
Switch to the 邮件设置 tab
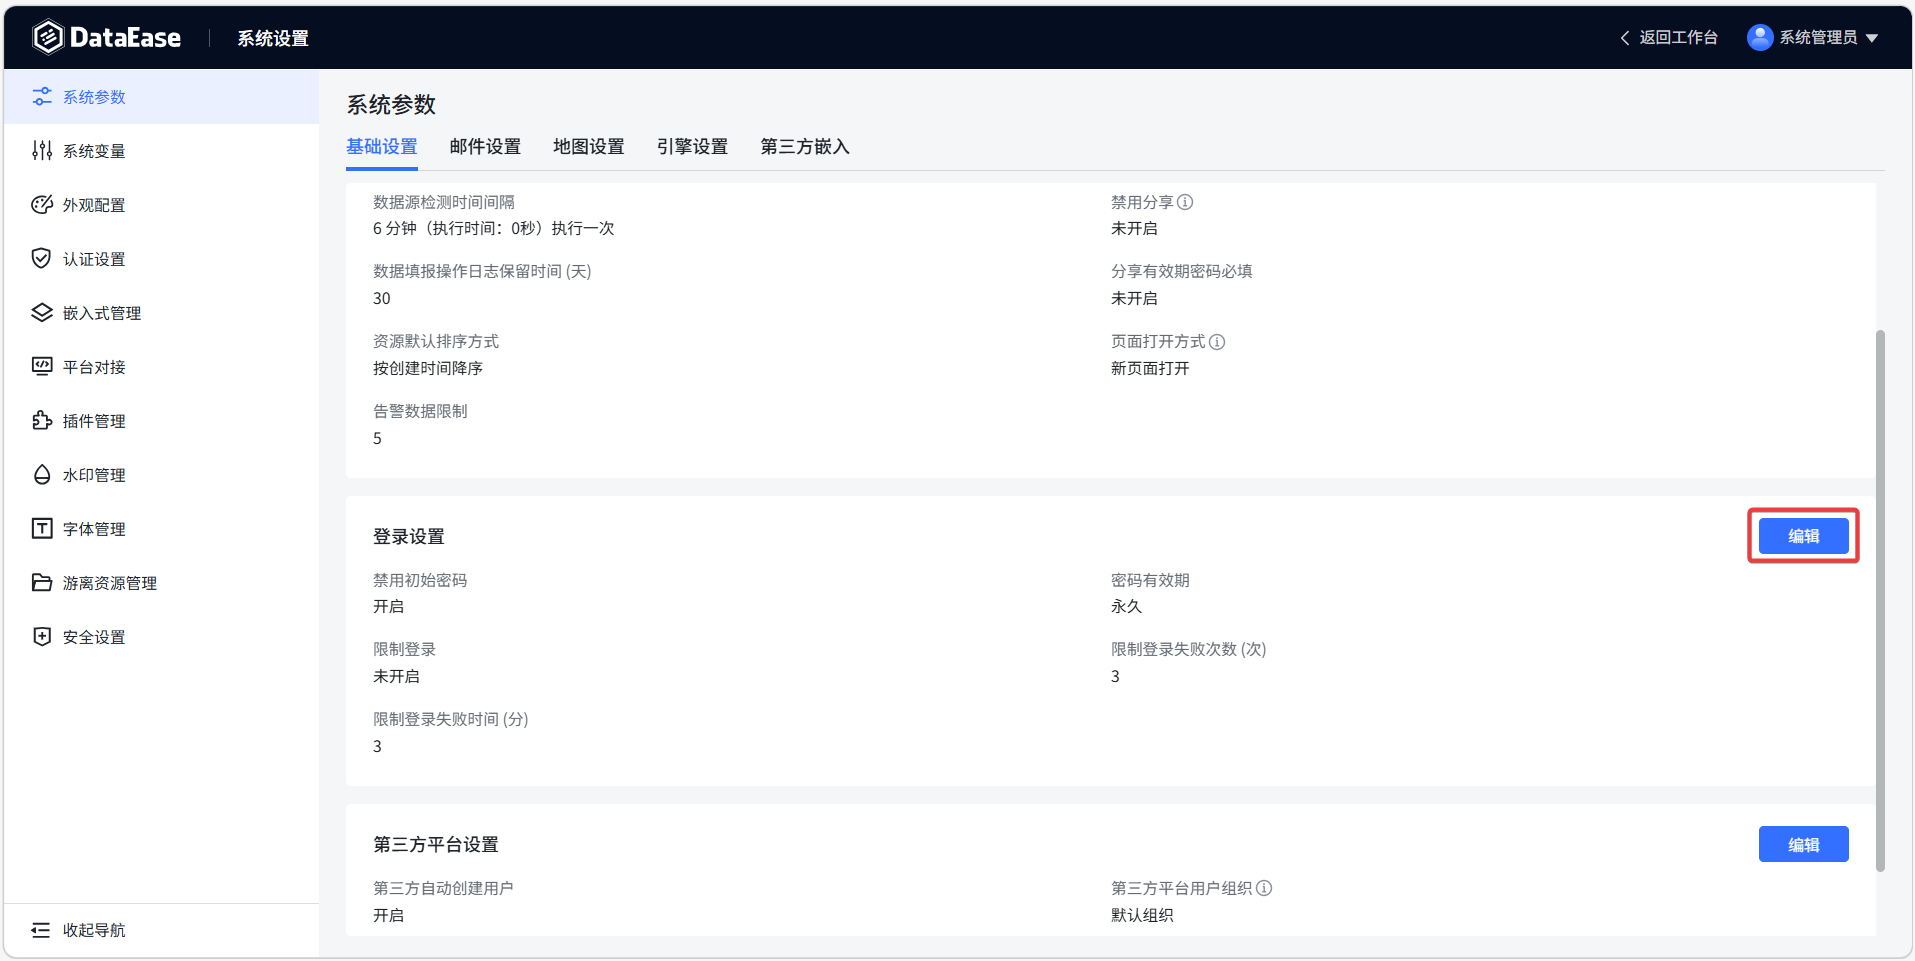coord(485,146)
